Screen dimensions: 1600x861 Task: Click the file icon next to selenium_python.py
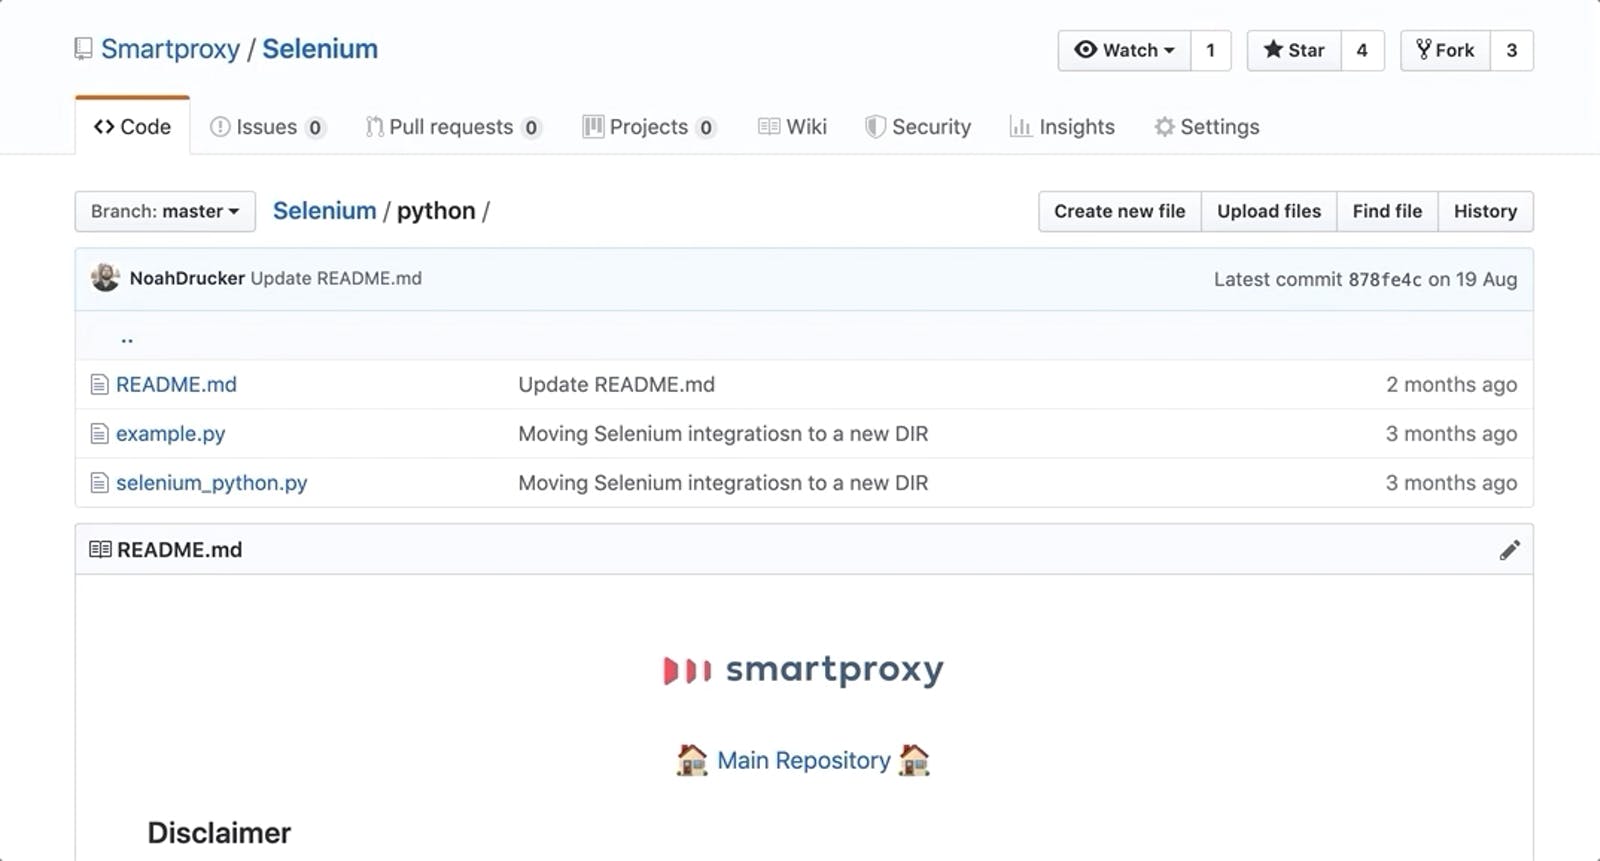point(99,483)
